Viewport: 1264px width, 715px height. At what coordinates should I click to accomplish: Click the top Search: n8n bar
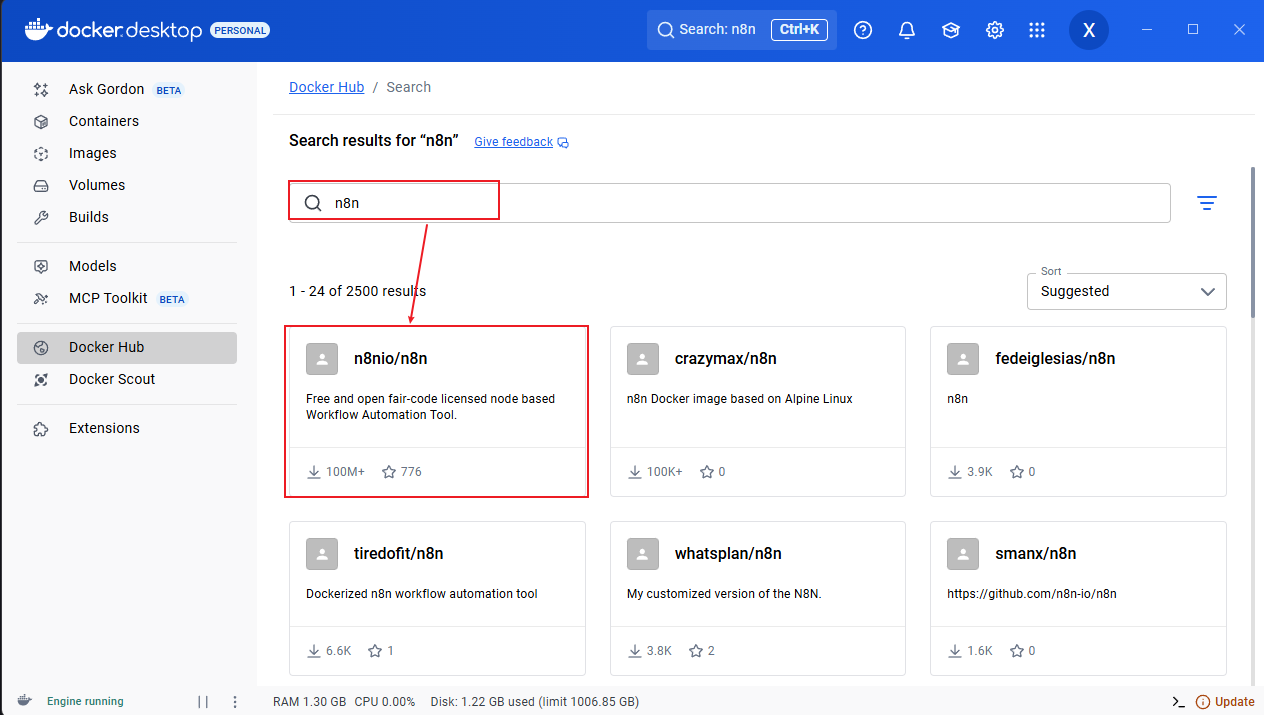pyautogui.click(x=741, y=30)
